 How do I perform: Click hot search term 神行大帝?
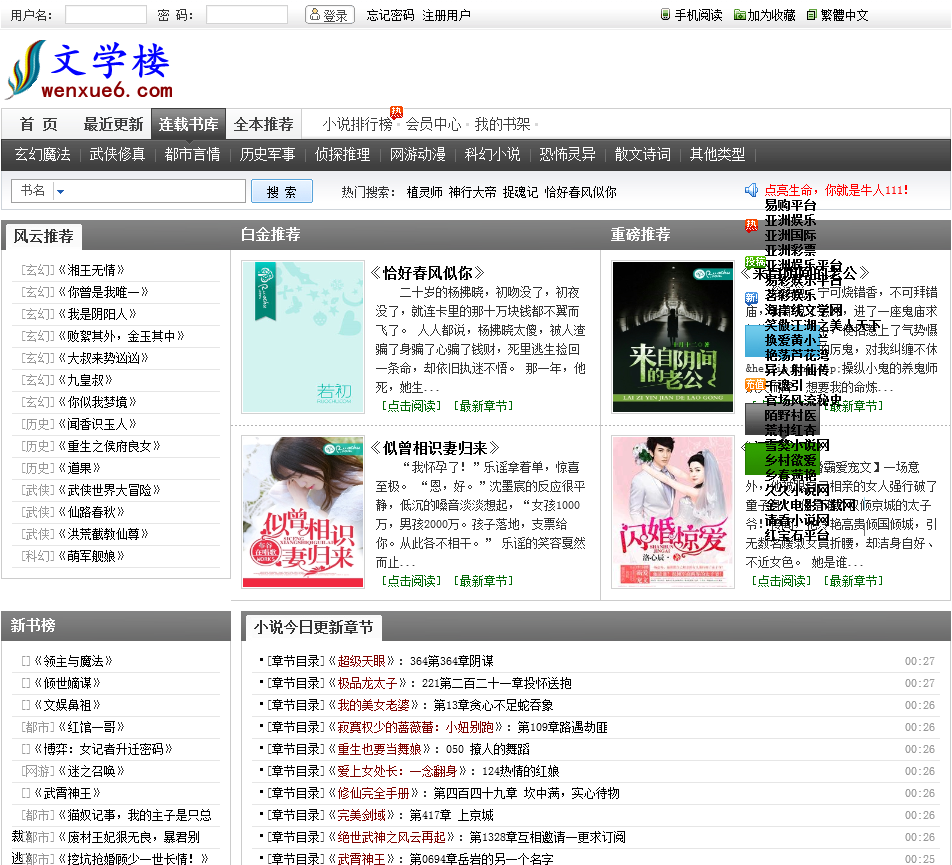click(x=472, y=192)
